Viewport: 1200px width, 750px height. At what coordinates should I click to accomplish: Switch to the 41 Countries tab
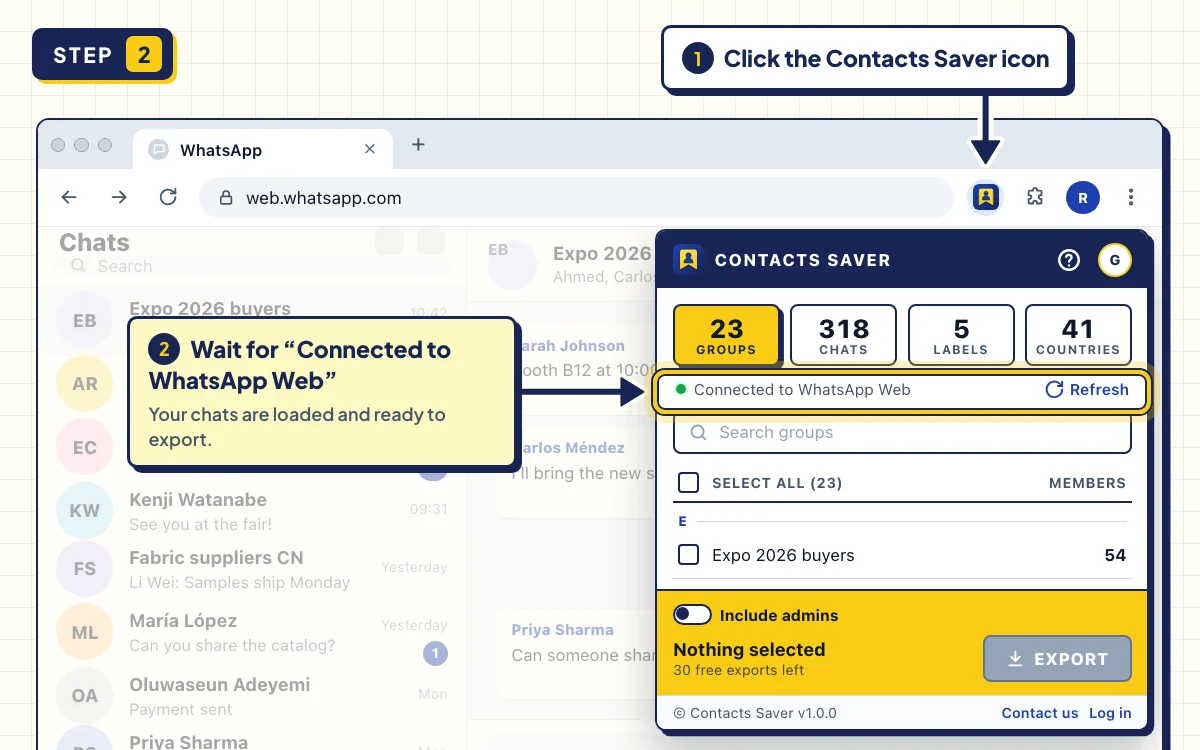click(1078, 335)
